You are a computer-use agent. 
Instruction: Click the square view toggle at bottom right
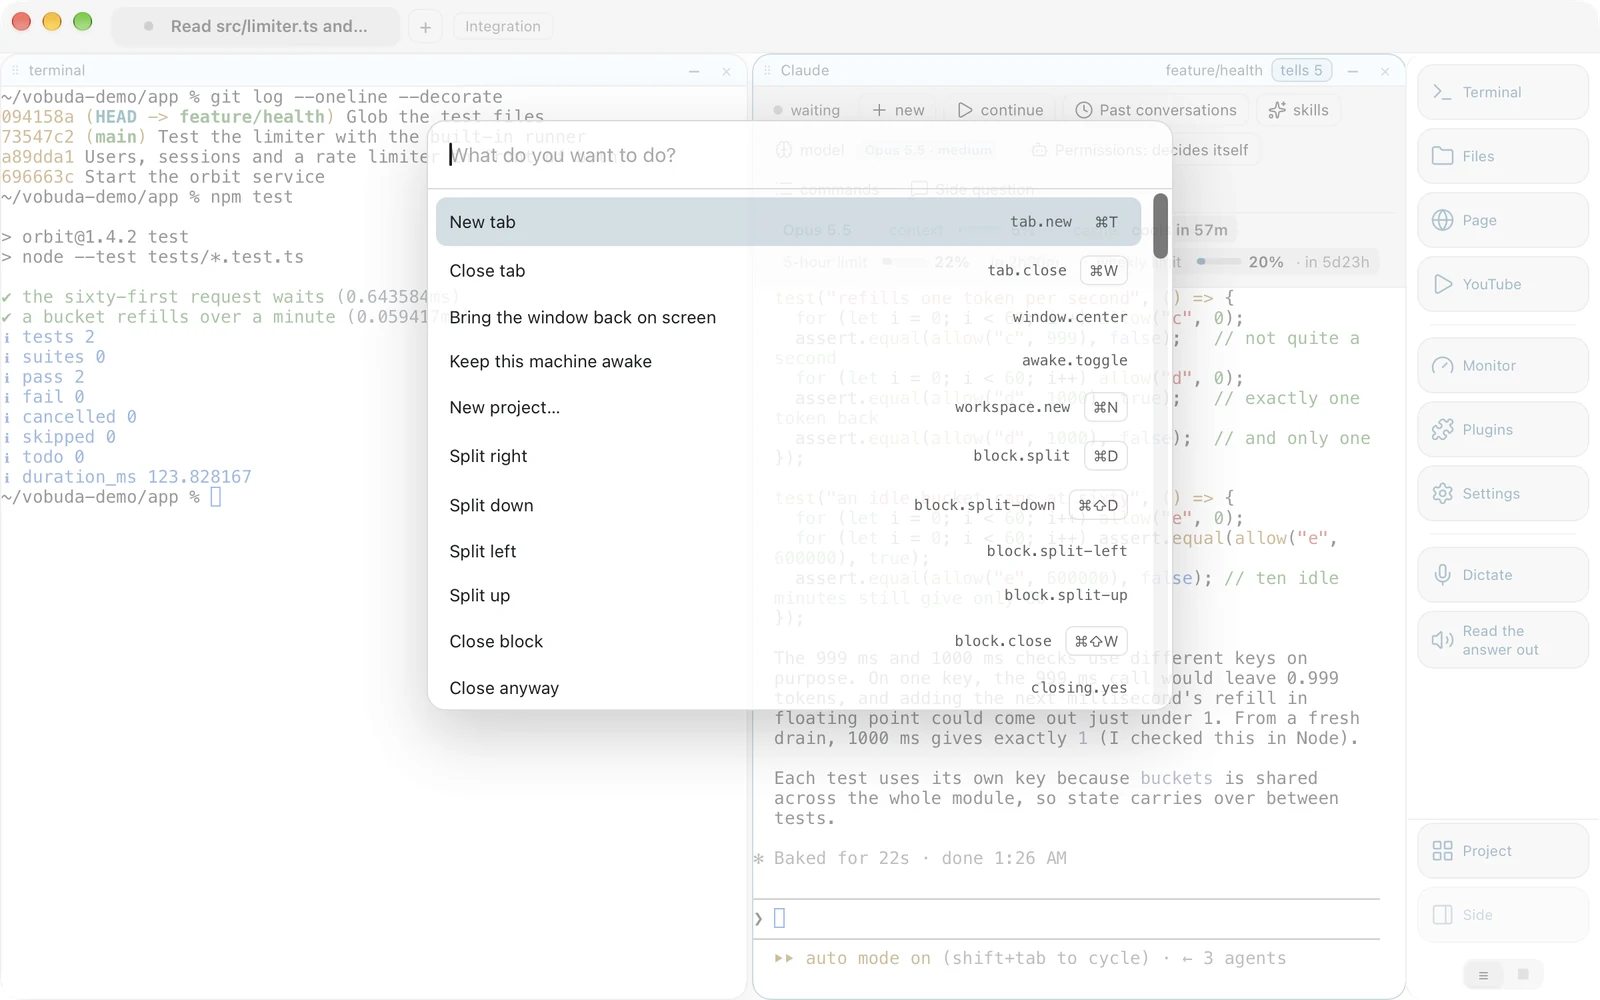coord(1523,974)
